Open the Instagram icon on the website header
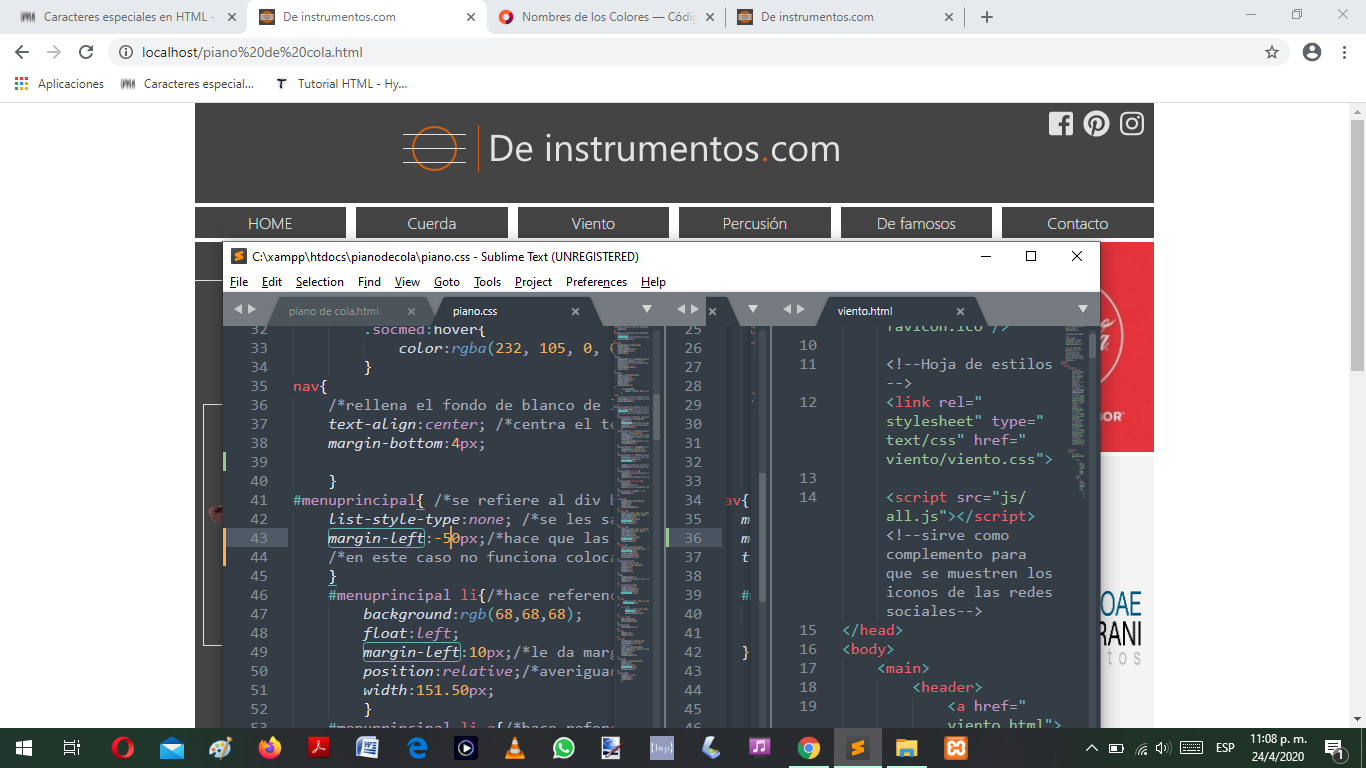This screenshot has width=1366, height=768. point(1132,124)
